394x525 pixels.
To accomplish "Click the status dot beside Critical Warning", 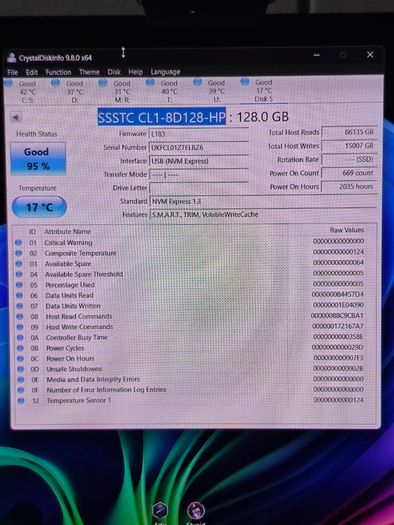I will click(19, 242).
